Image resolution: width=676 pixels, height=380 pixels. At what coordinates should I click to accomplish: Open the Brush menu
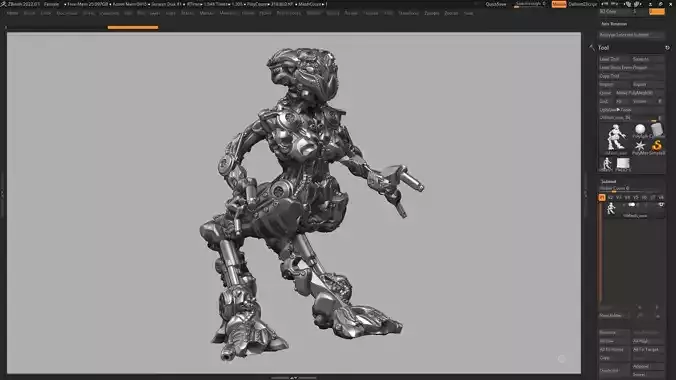click(29, 13)
